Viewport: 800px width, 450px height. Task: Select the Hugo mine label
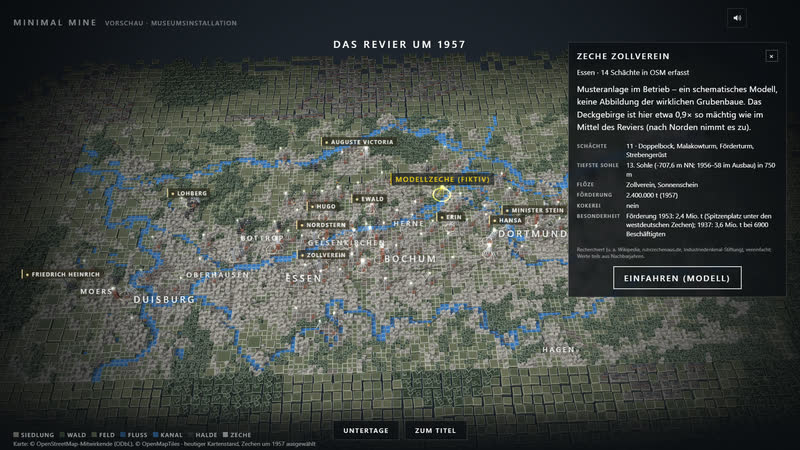coord(322,207)
